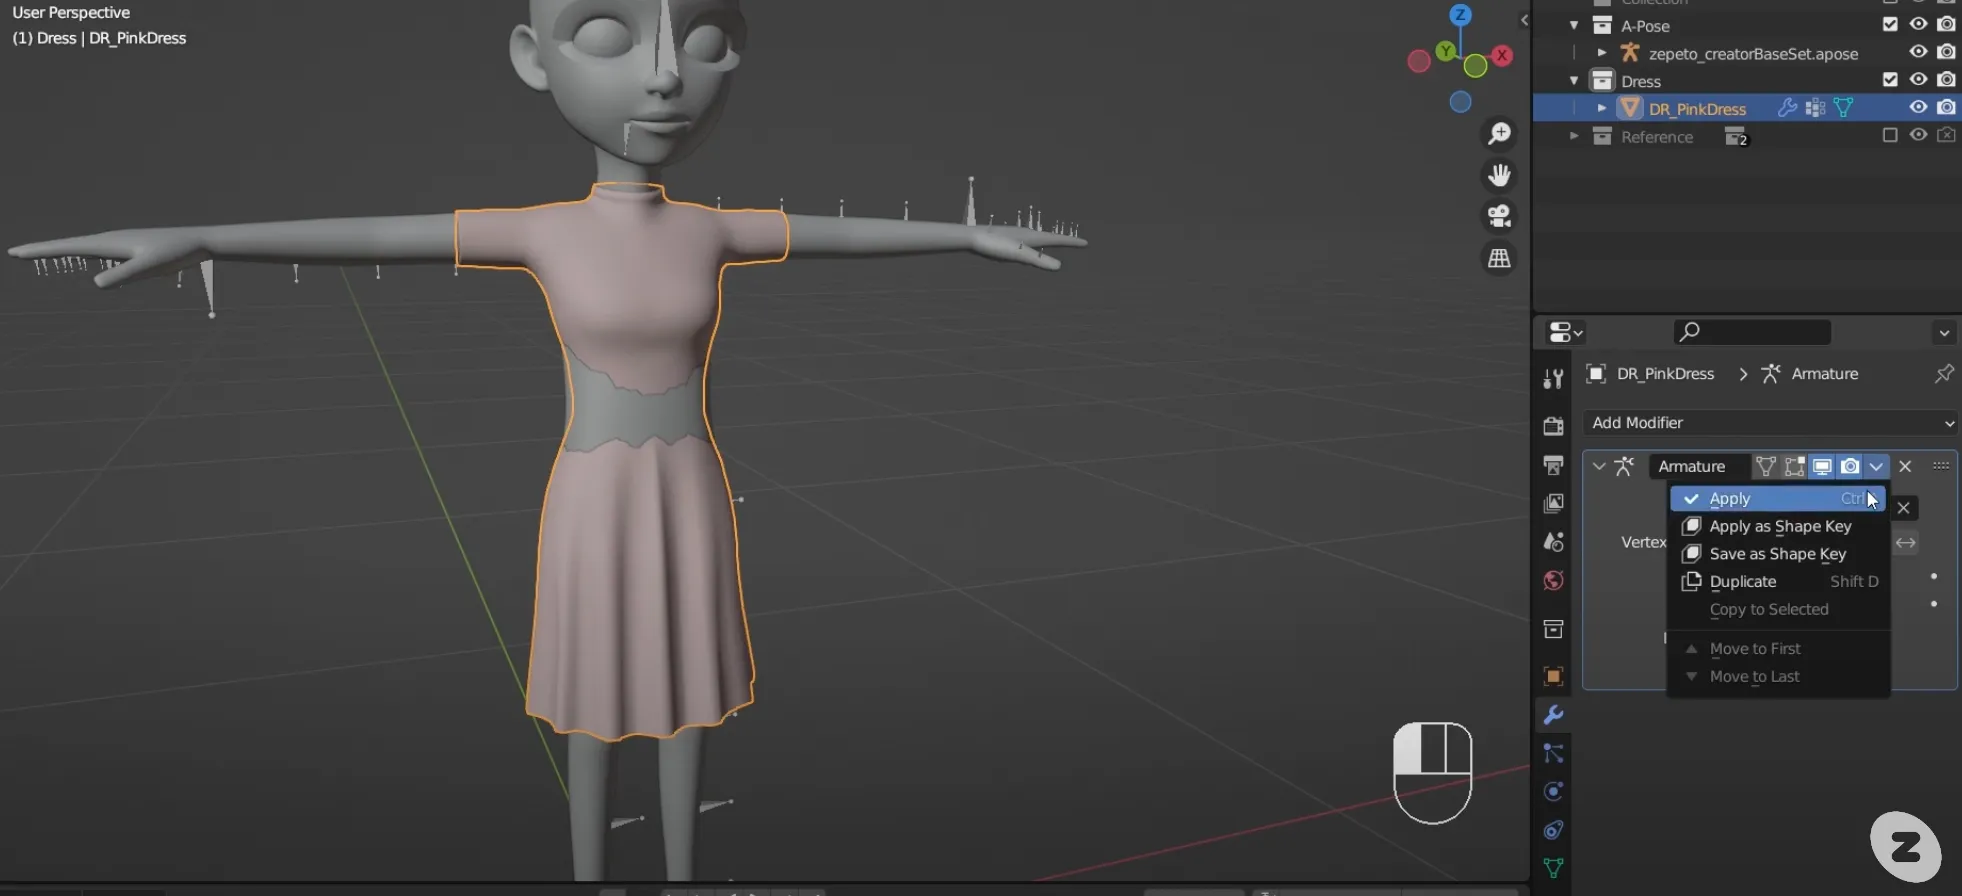This screenshot has height=896, width=1962.
Task: Uncheck Dress collection exclude checkbox
Action: (x=1890, y=79)
